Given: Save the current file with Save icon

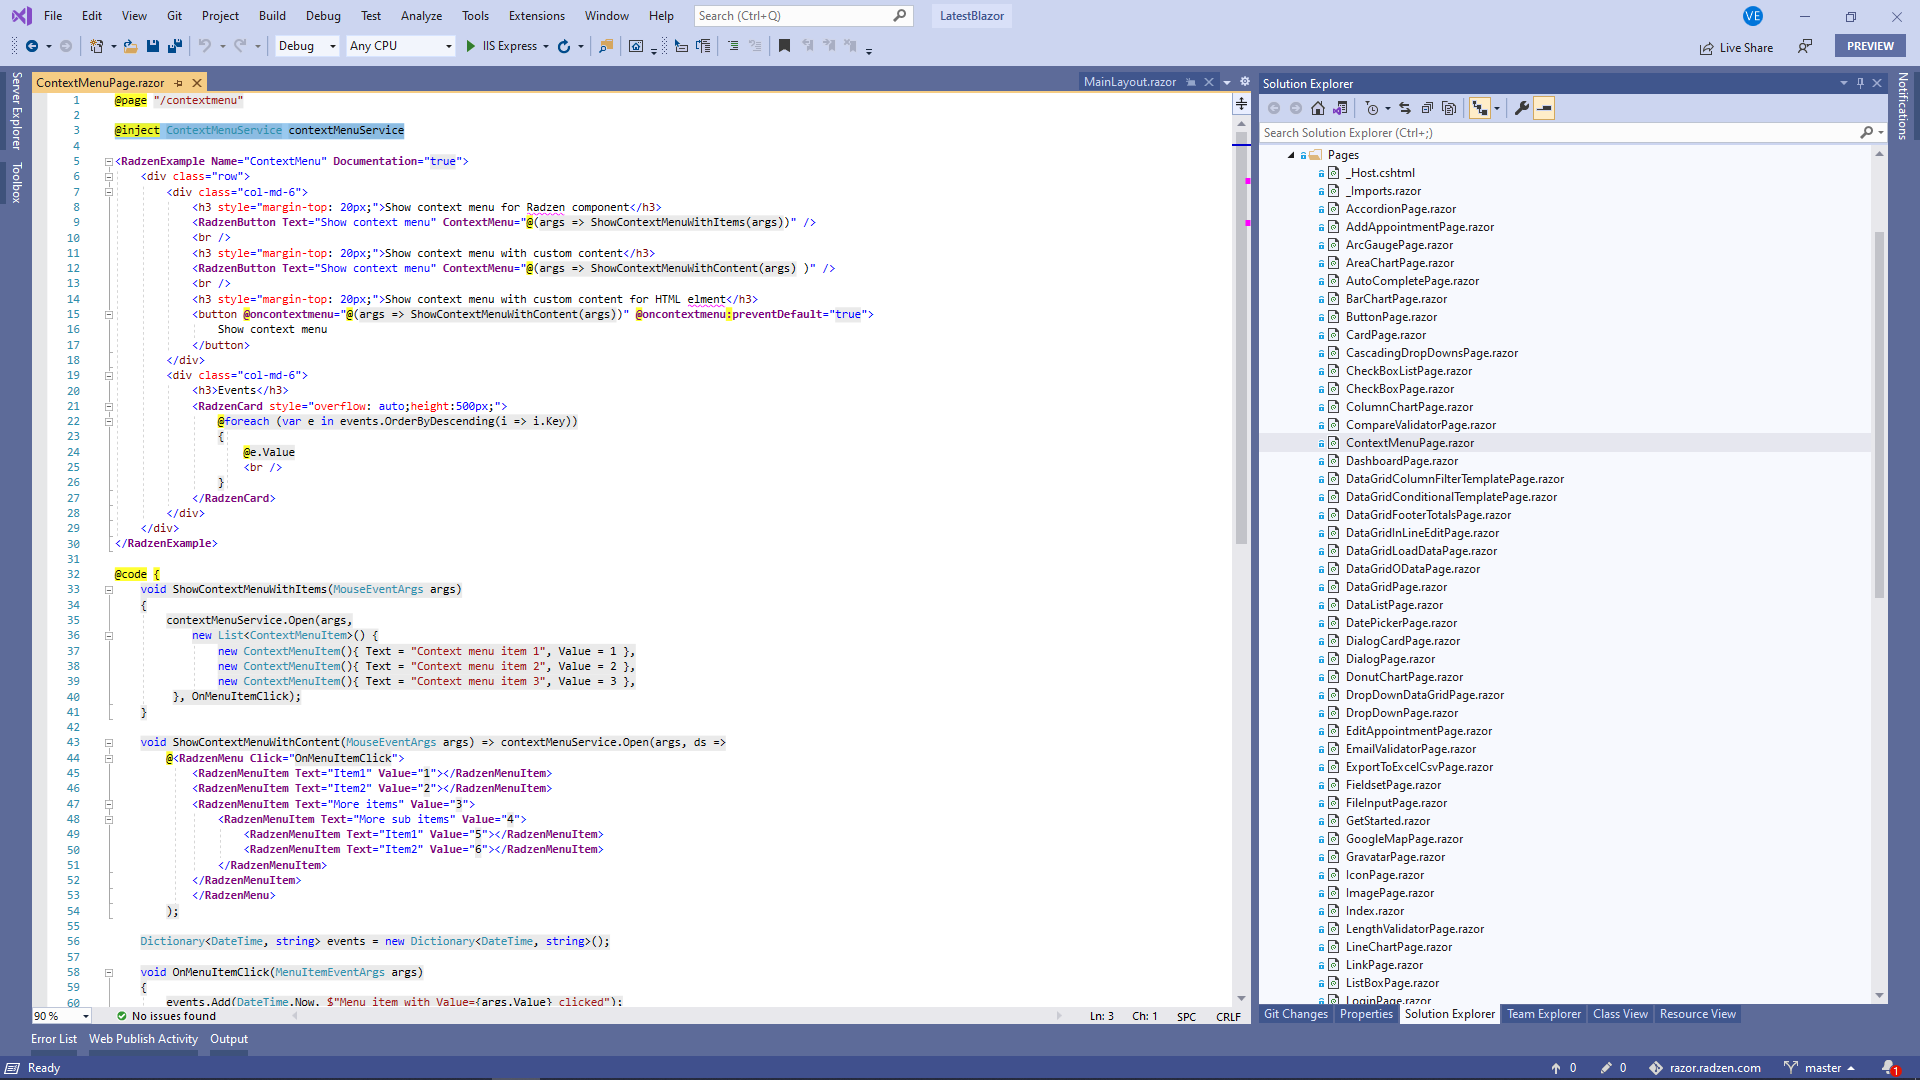Looking at the screenshot, I should pos(153,46).
